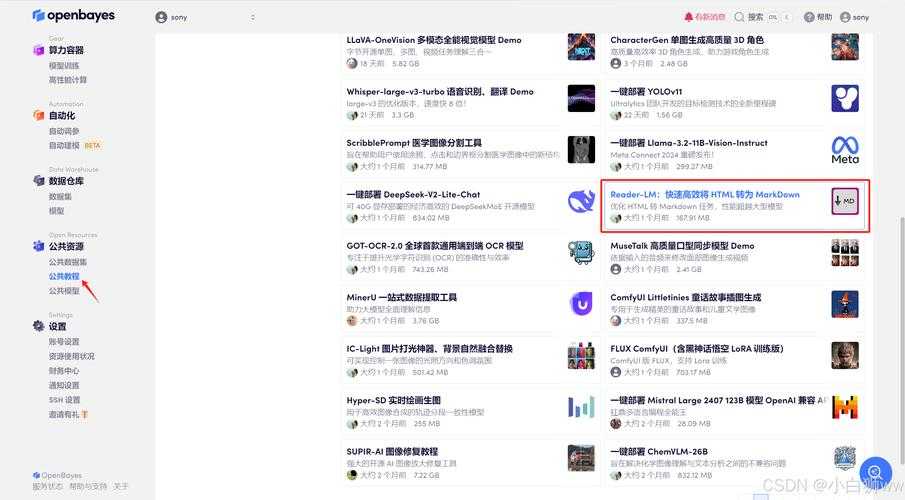Viewport: 905px width, 500px height.
Task: Open 通知设置 in the sidebar
Action: (x=63, y=385)
